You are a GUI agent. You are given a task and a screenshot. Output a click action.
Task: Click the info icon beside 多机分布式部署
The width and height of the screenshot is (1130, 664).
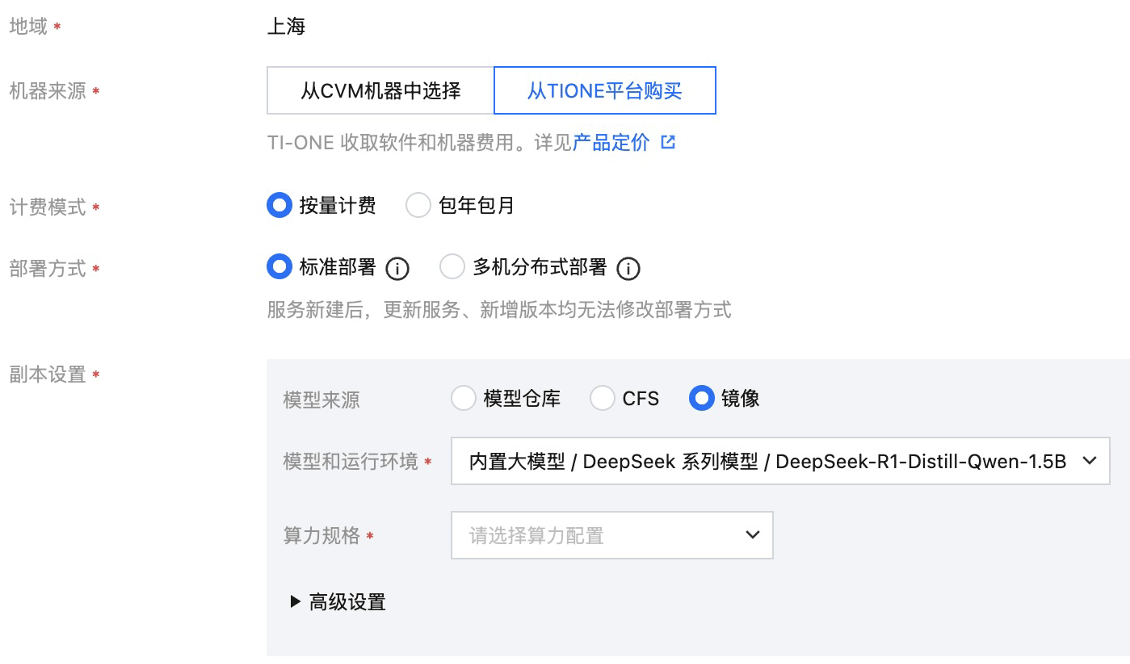628,268
